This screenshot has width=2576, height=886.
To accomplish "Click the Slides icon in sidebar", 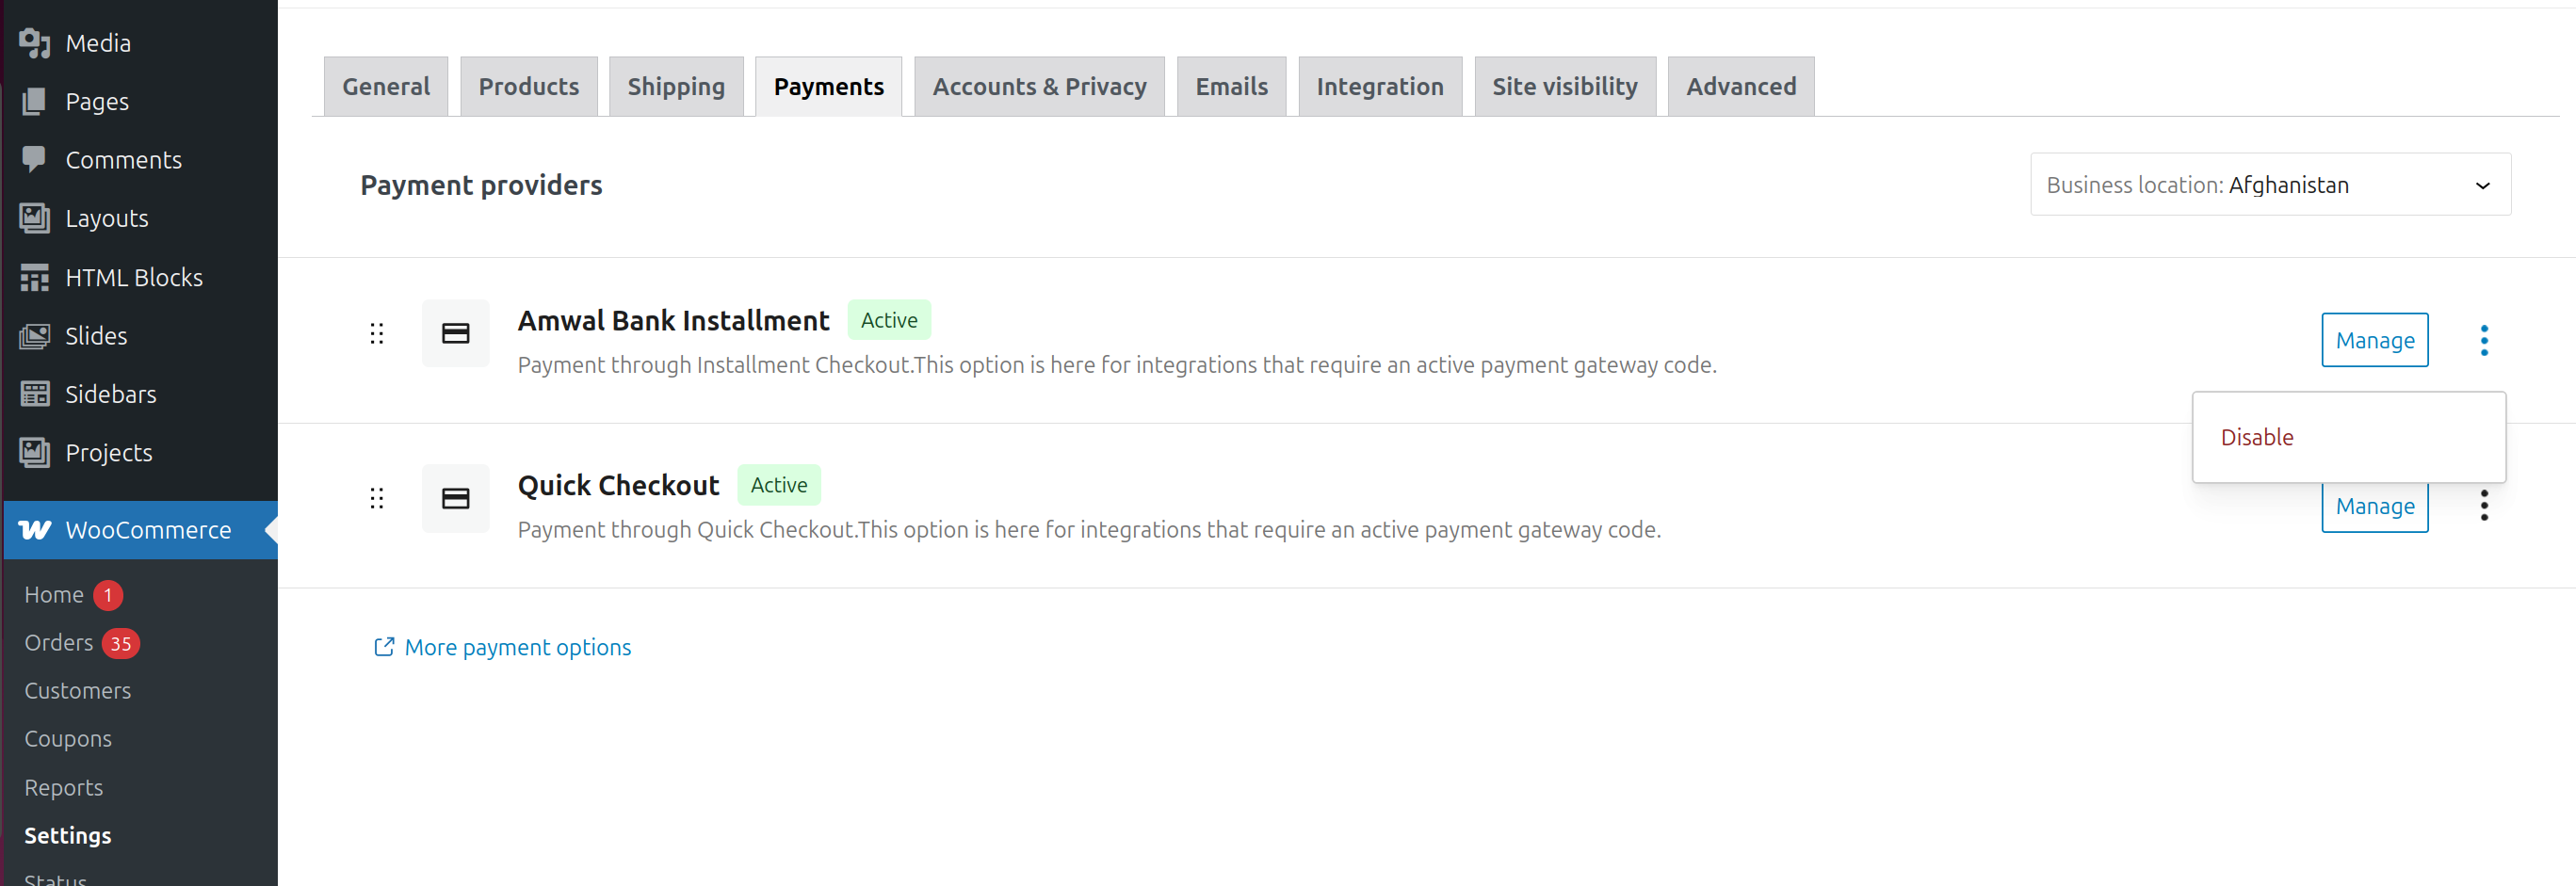I will click(35, 336).
